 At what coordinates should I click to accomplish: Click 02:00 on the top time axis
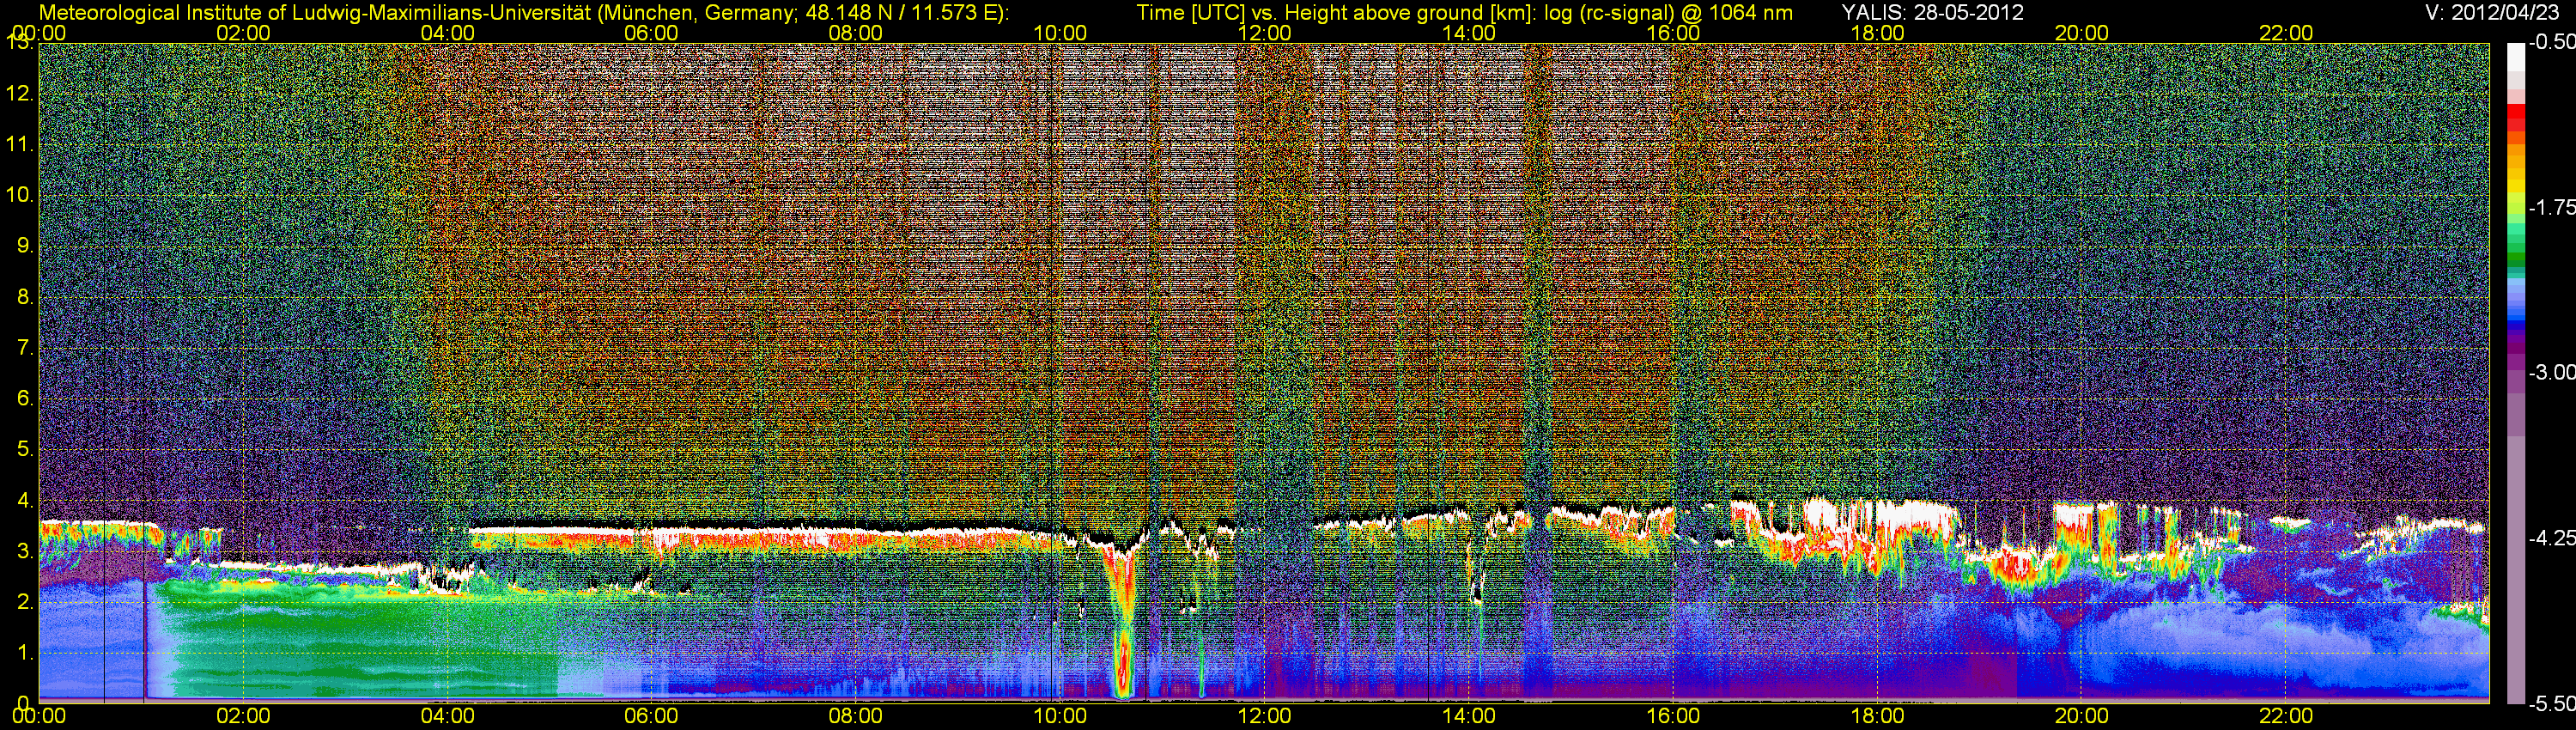pyautogui.click(x=243, y=33)
